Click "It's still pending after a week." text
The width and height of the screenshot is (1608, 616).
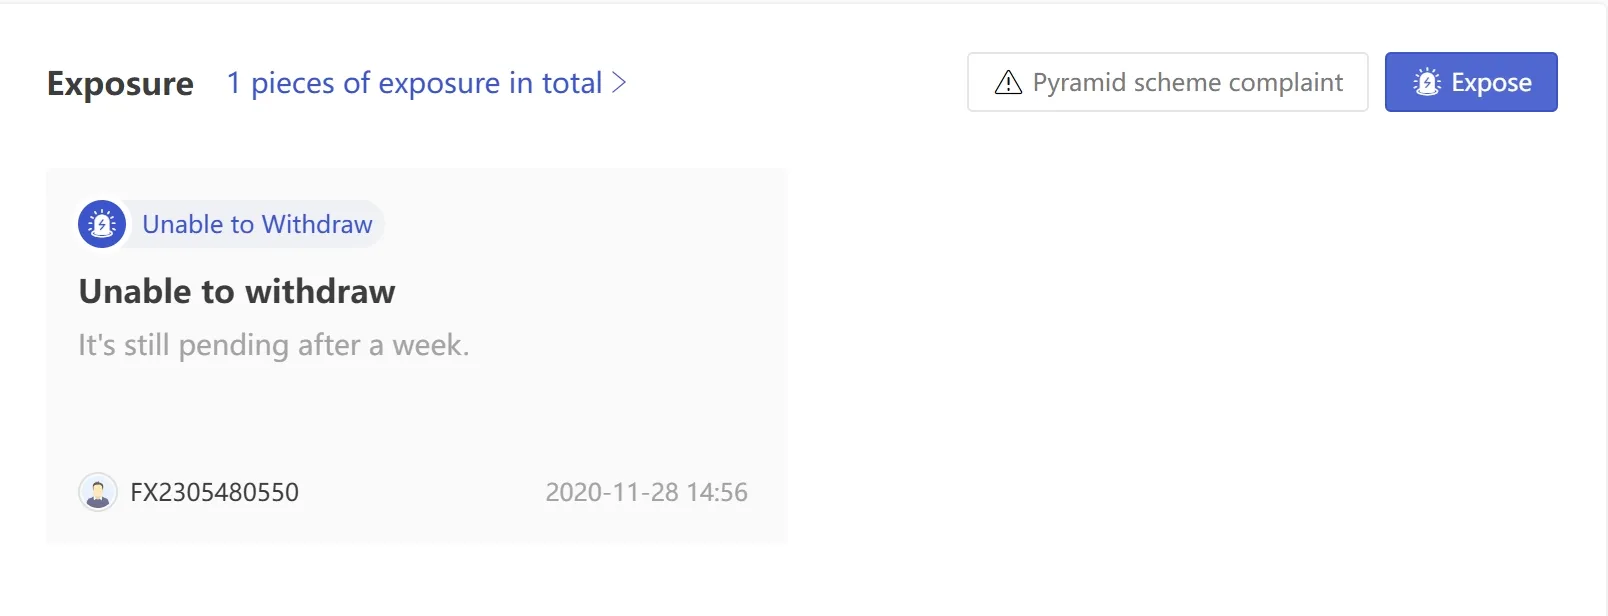[x=273, y=345]
